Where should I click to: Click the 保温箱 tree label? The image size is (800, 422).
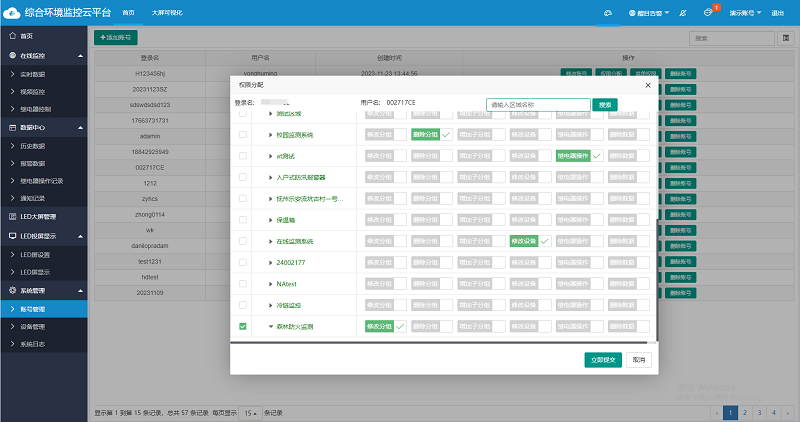pos(286,220)
